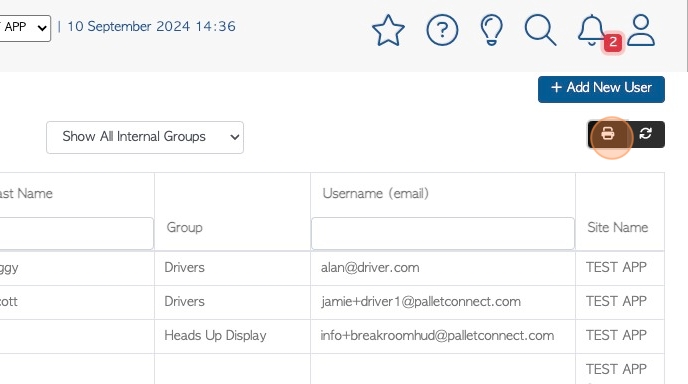Refresh the user table

pos(645,134)
